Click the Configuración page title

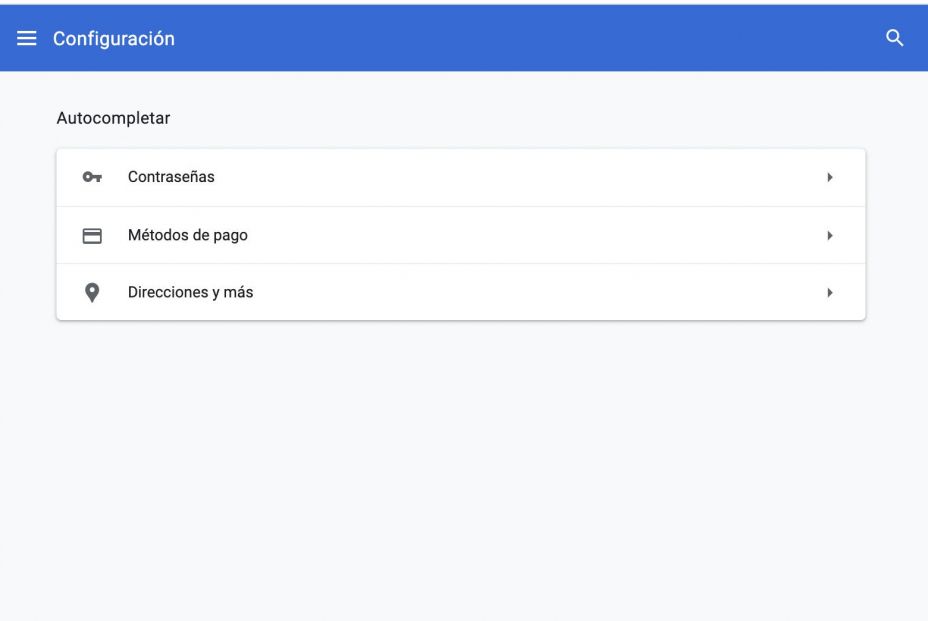pyautogui.click(x=113, y=39)
